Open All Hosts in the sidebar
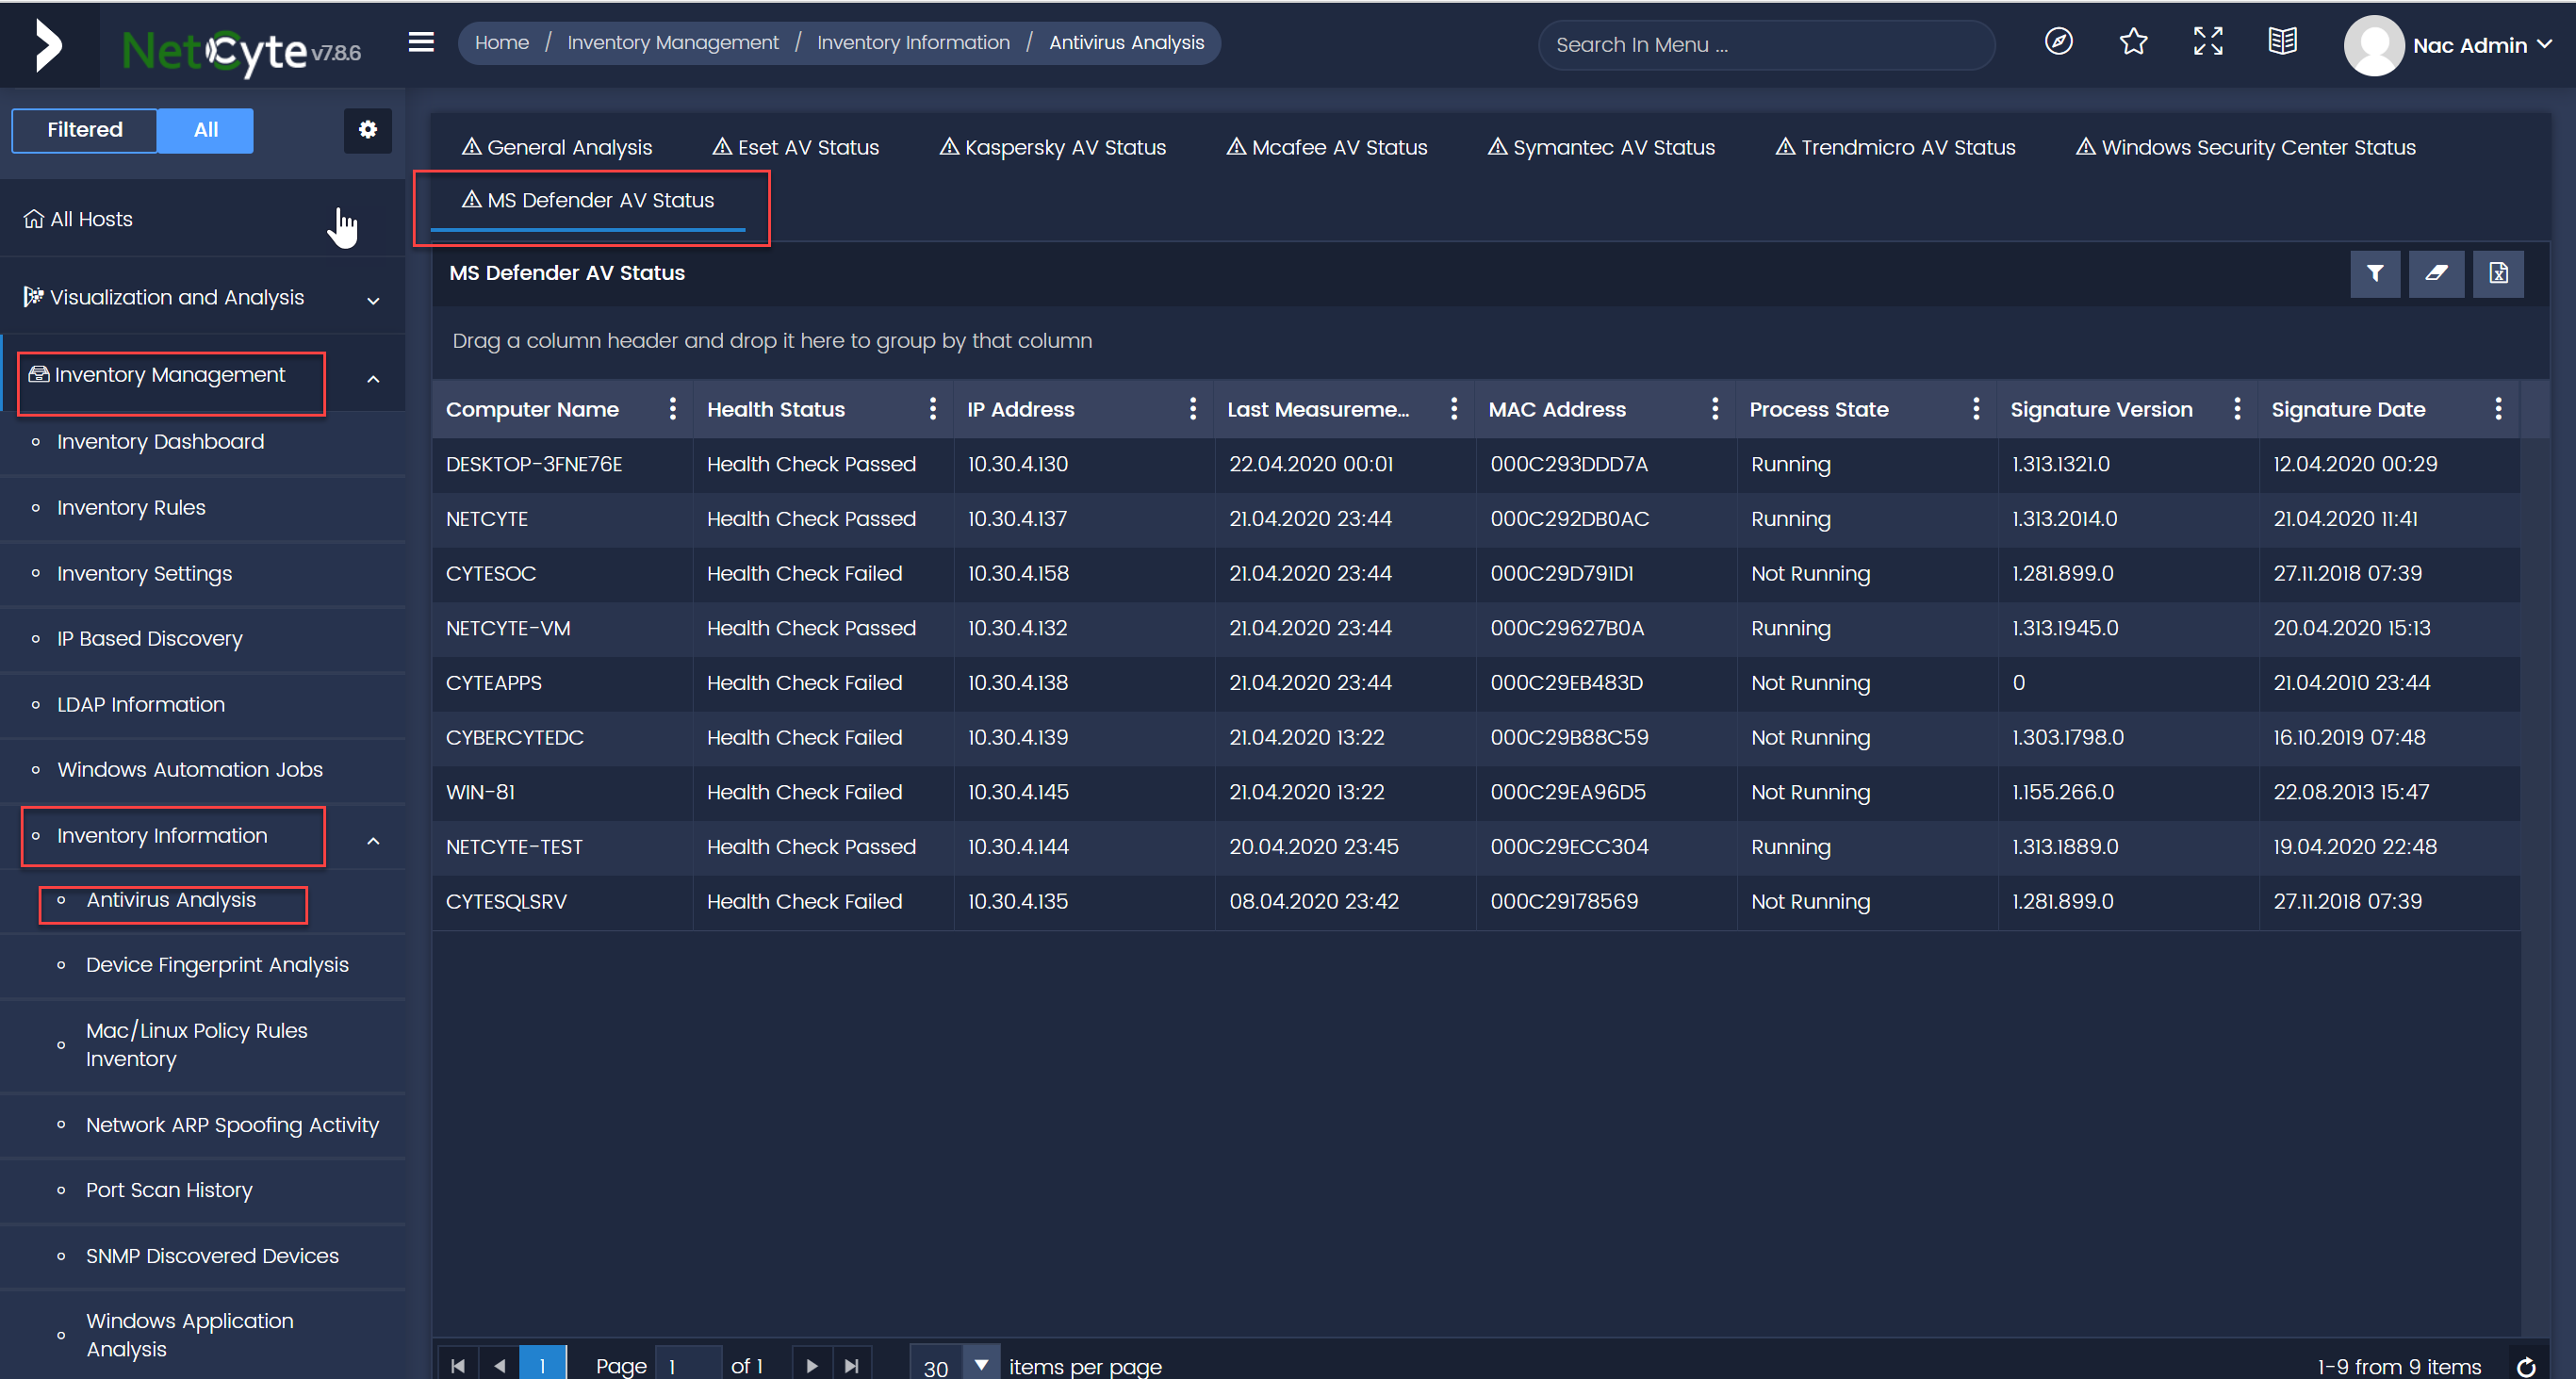The height and width of the screenshot is (1379, 2576). pos(202,219)
